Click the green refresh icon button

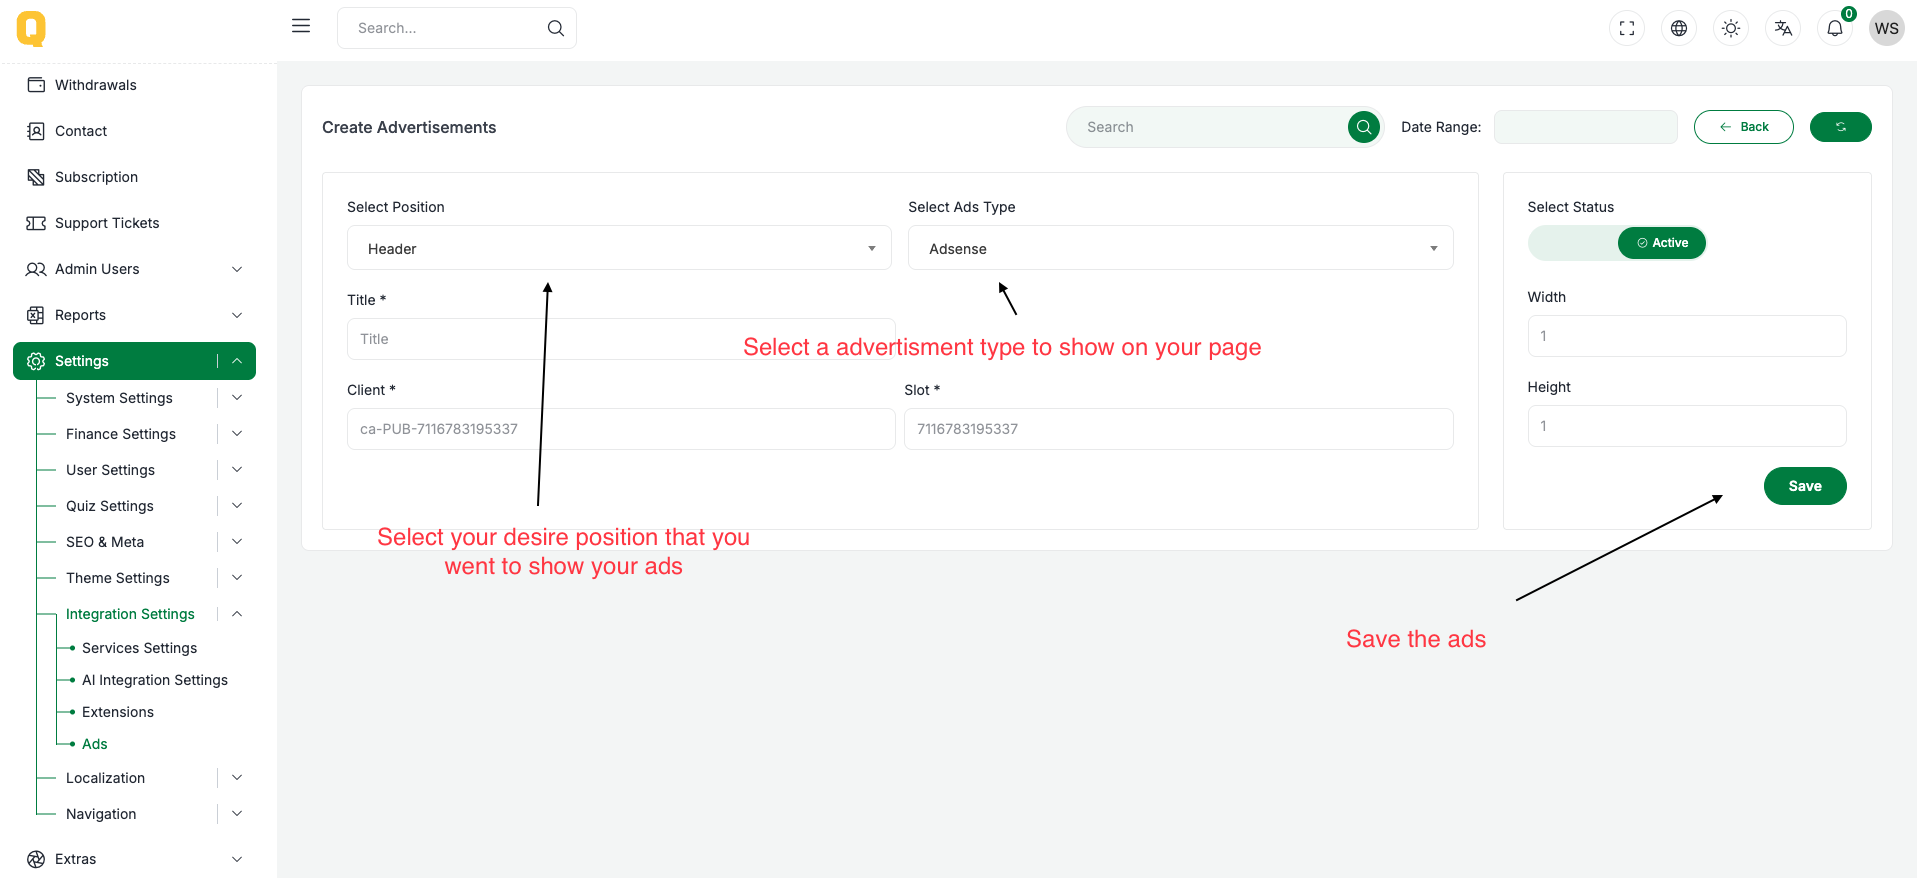1840,127
